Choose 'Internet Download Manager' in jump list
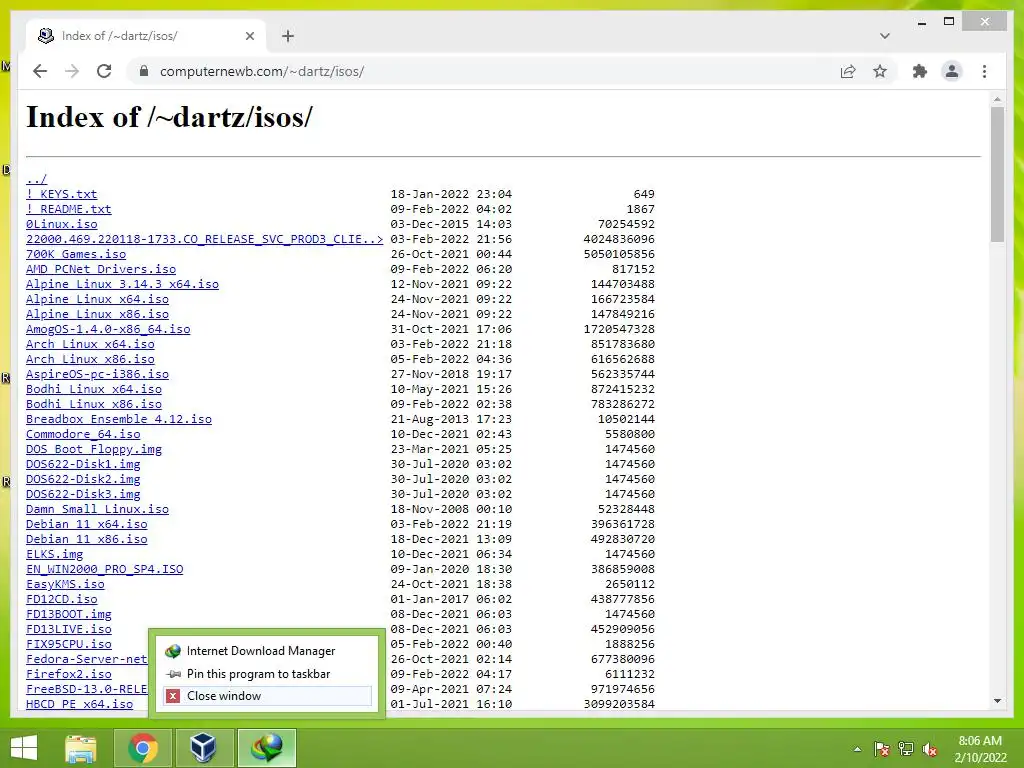This screenshot has height=768, width=1024. click(267, 651)
